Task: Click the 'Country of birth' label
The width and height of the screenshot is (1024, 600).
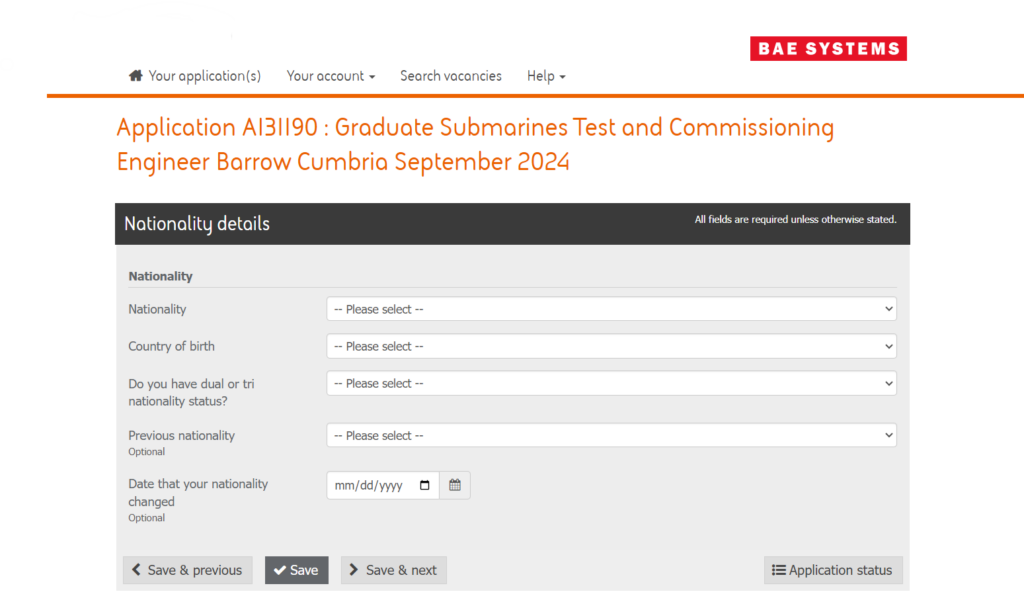Action: 171,346
